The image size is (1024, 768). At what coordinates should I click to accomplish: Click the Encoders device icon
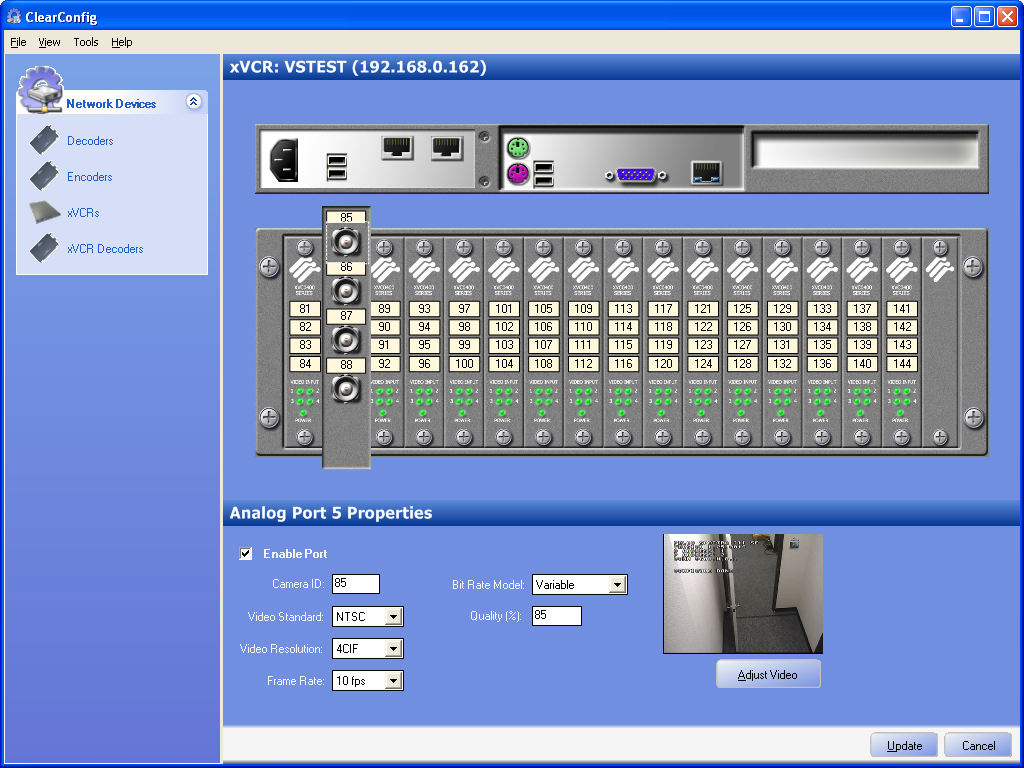[44, 177]
